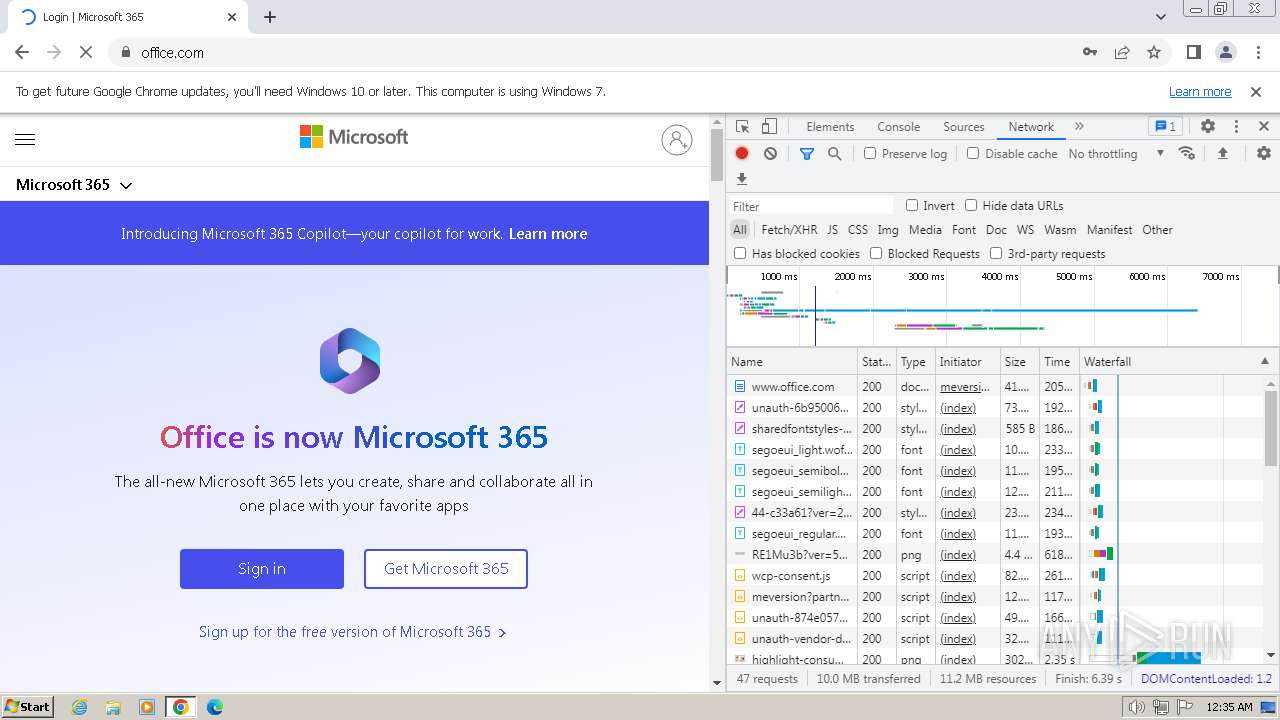Enable Preserve log checkbox
1280x720 pixels.
[870, 154]
